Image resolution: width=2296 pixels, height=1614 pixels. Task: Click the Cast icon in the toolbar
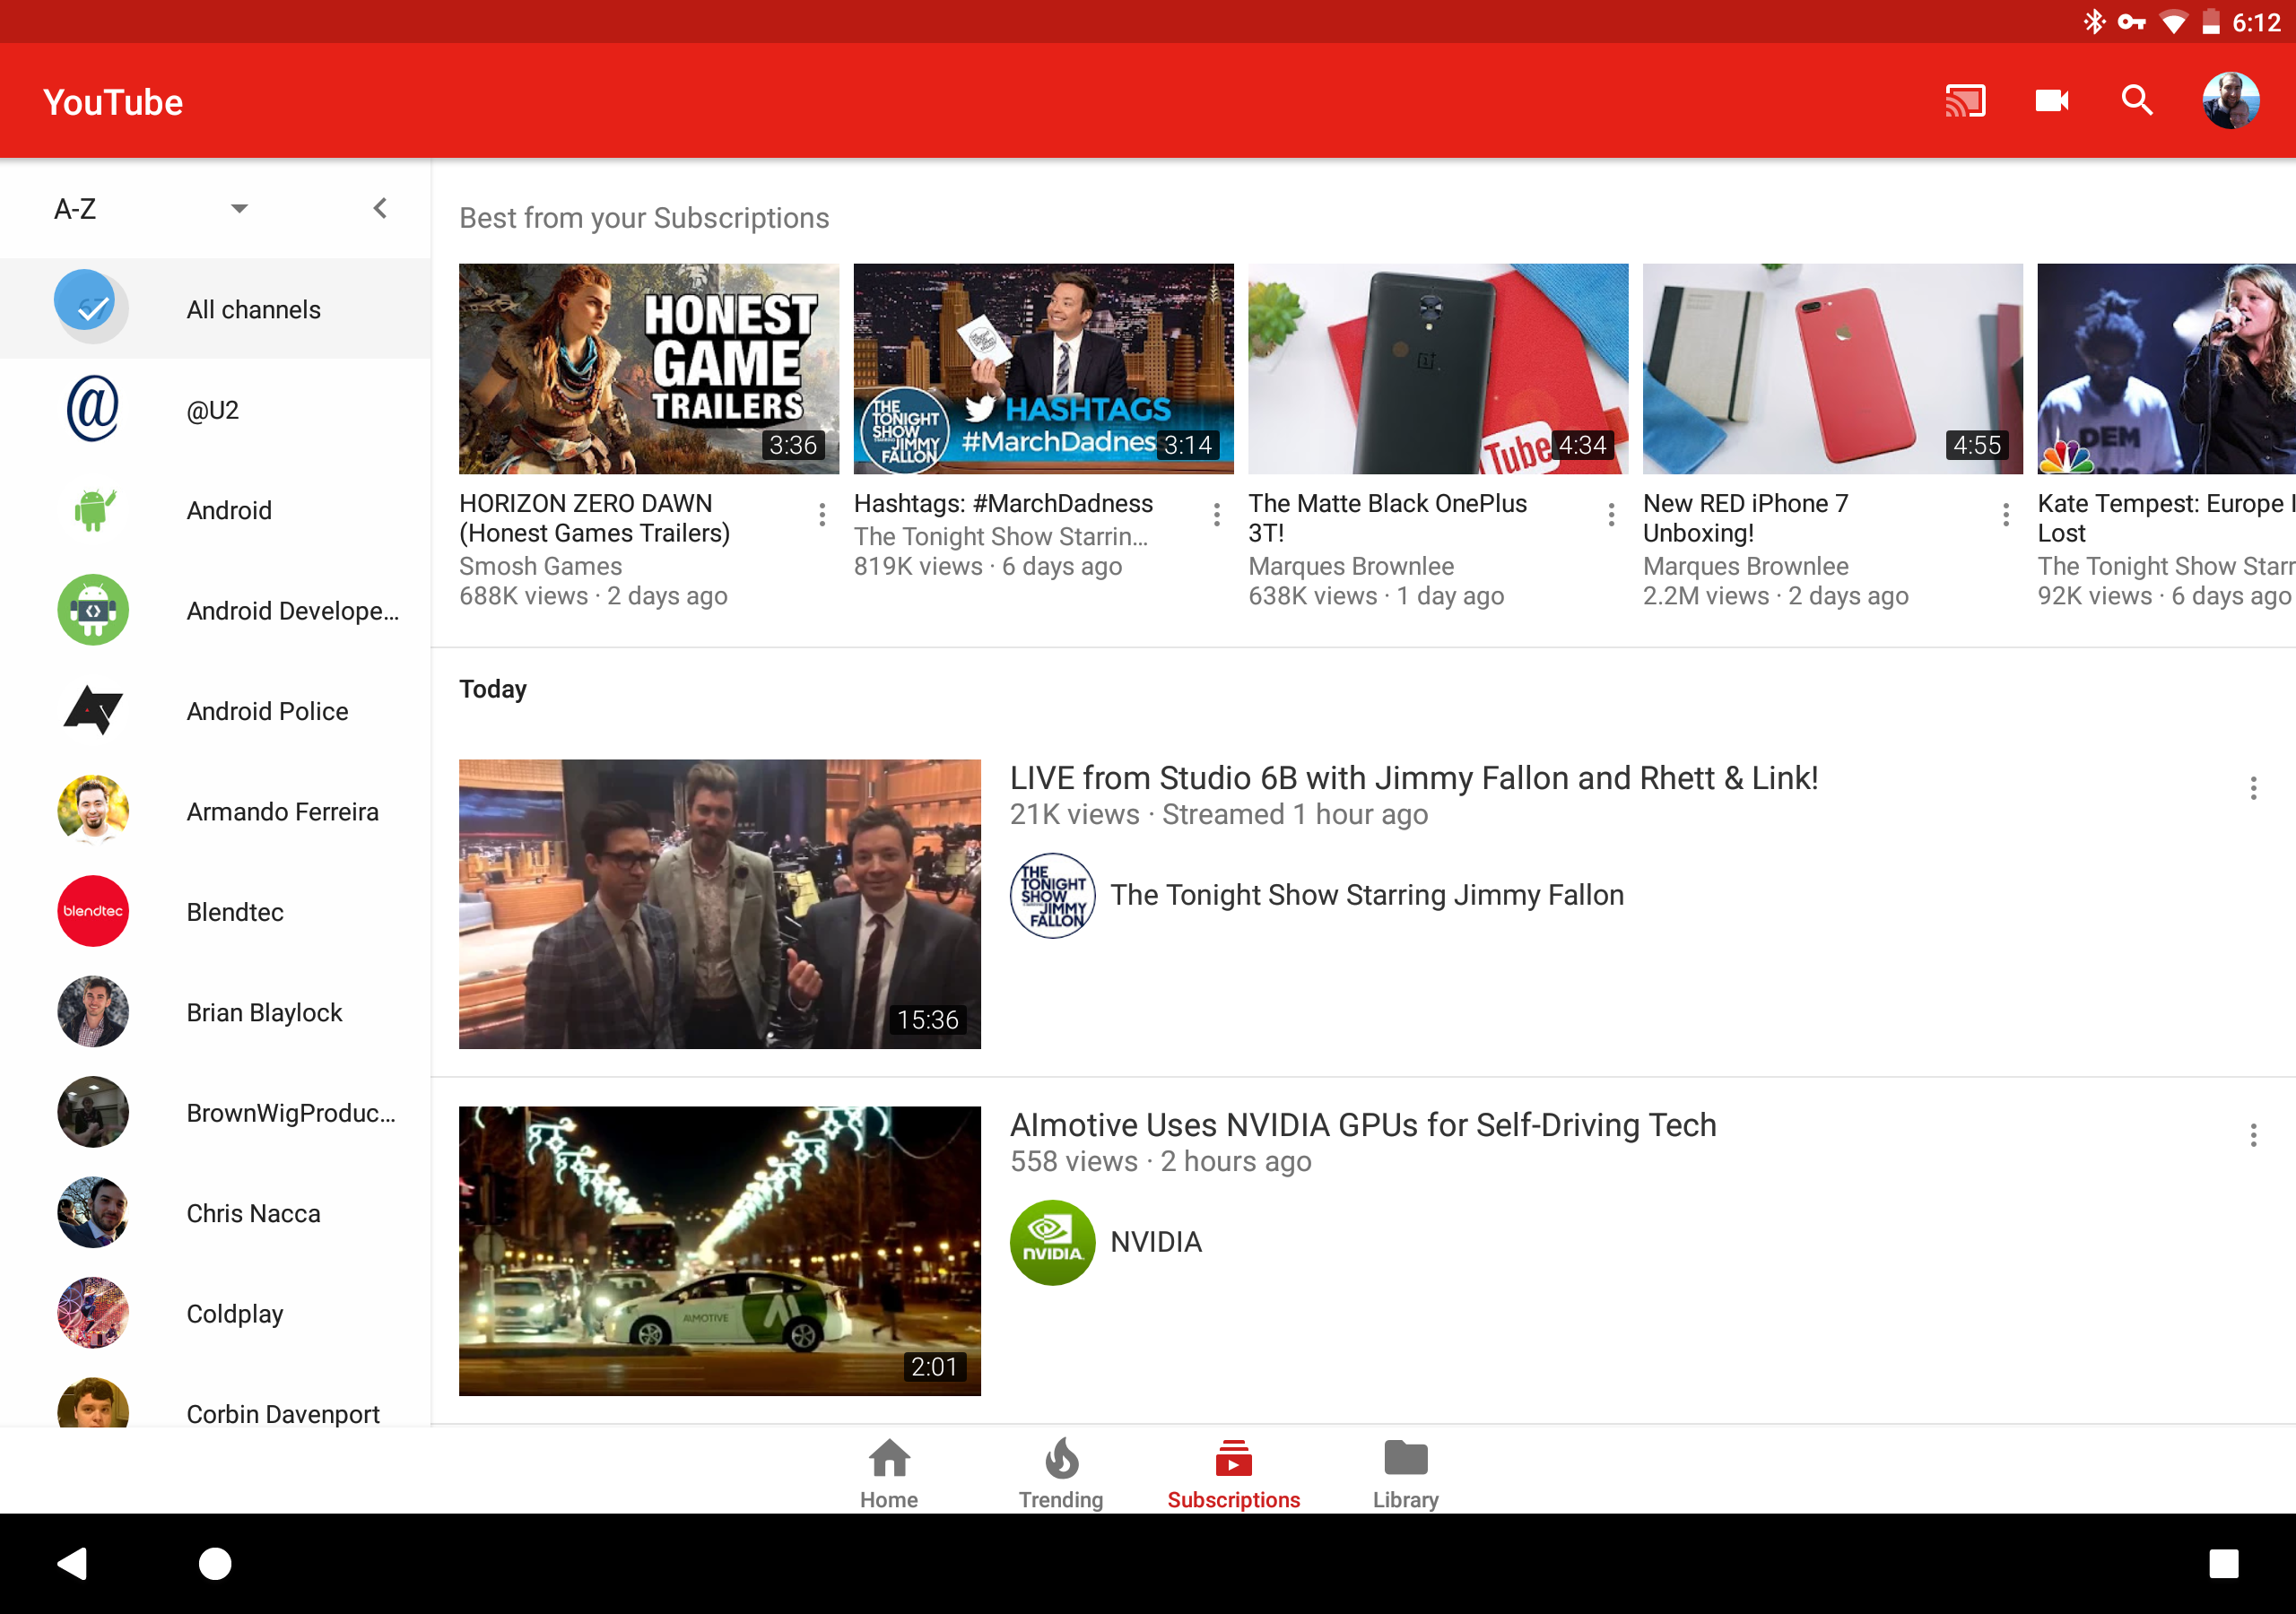click(1966, 100)
